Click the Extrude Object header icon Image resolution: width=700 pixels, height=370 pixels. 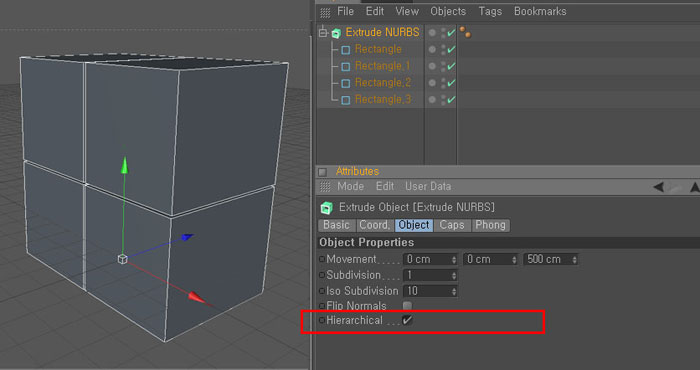[327, 208]
